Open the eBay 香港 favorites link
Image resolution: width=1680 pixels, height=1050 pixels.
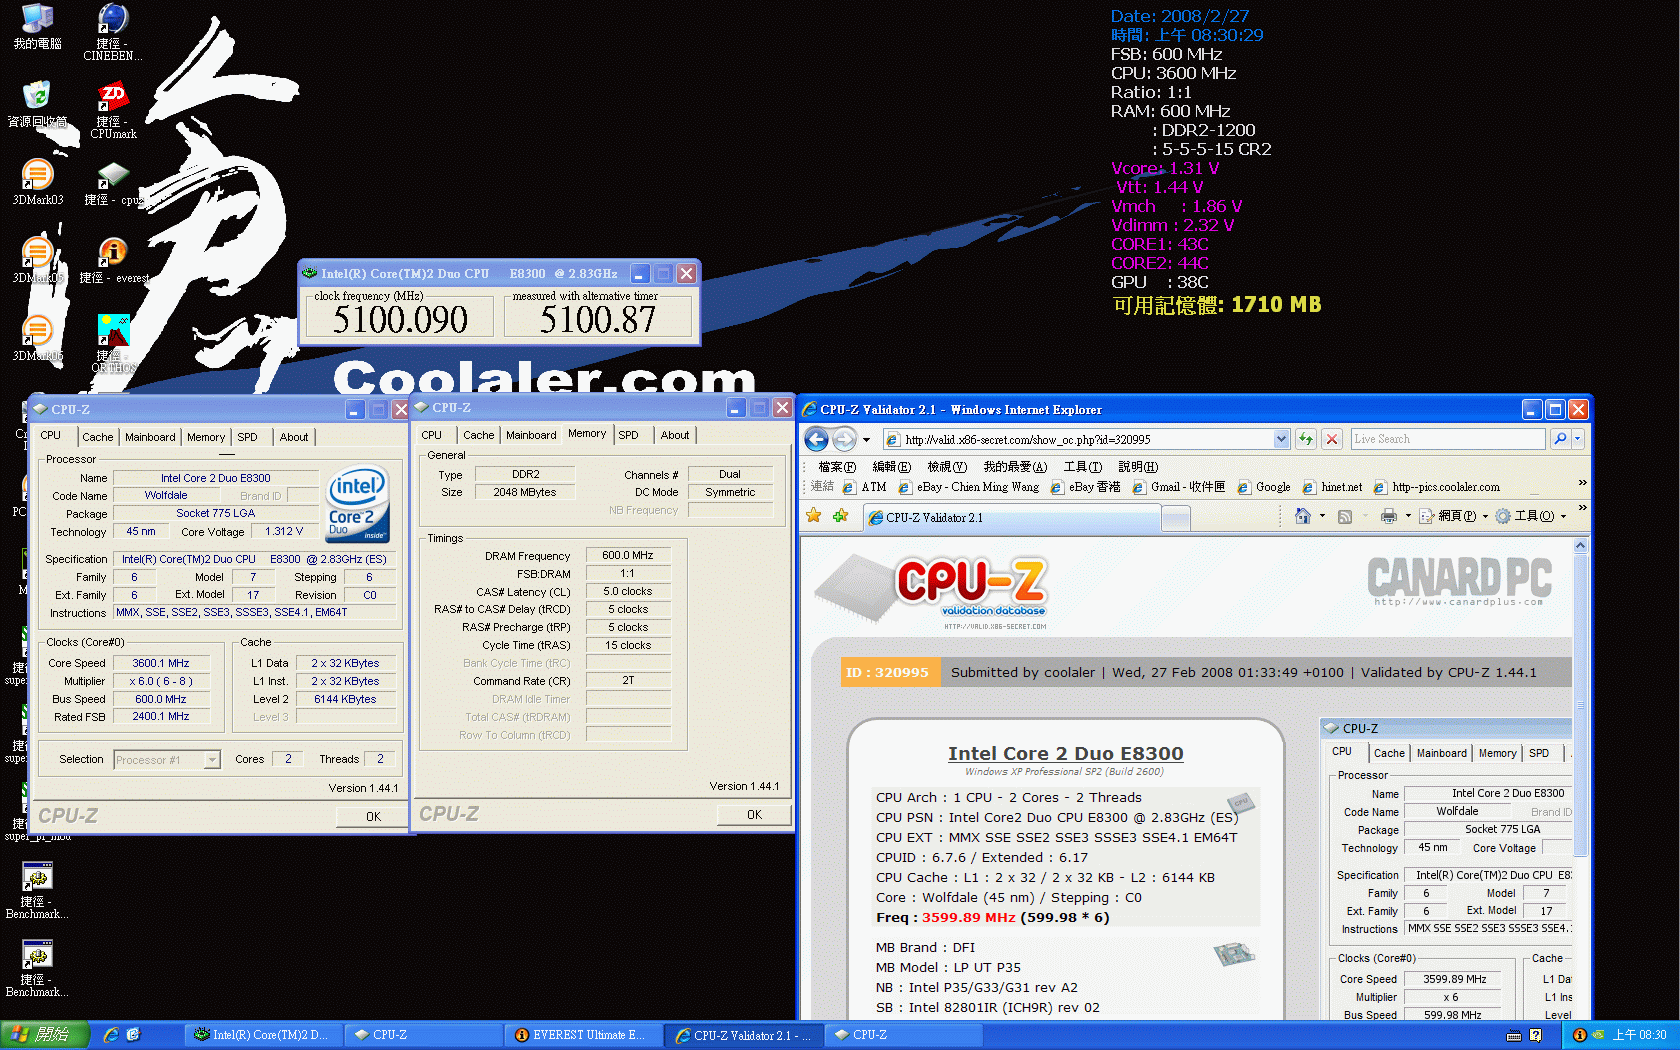click(1085, 487)
